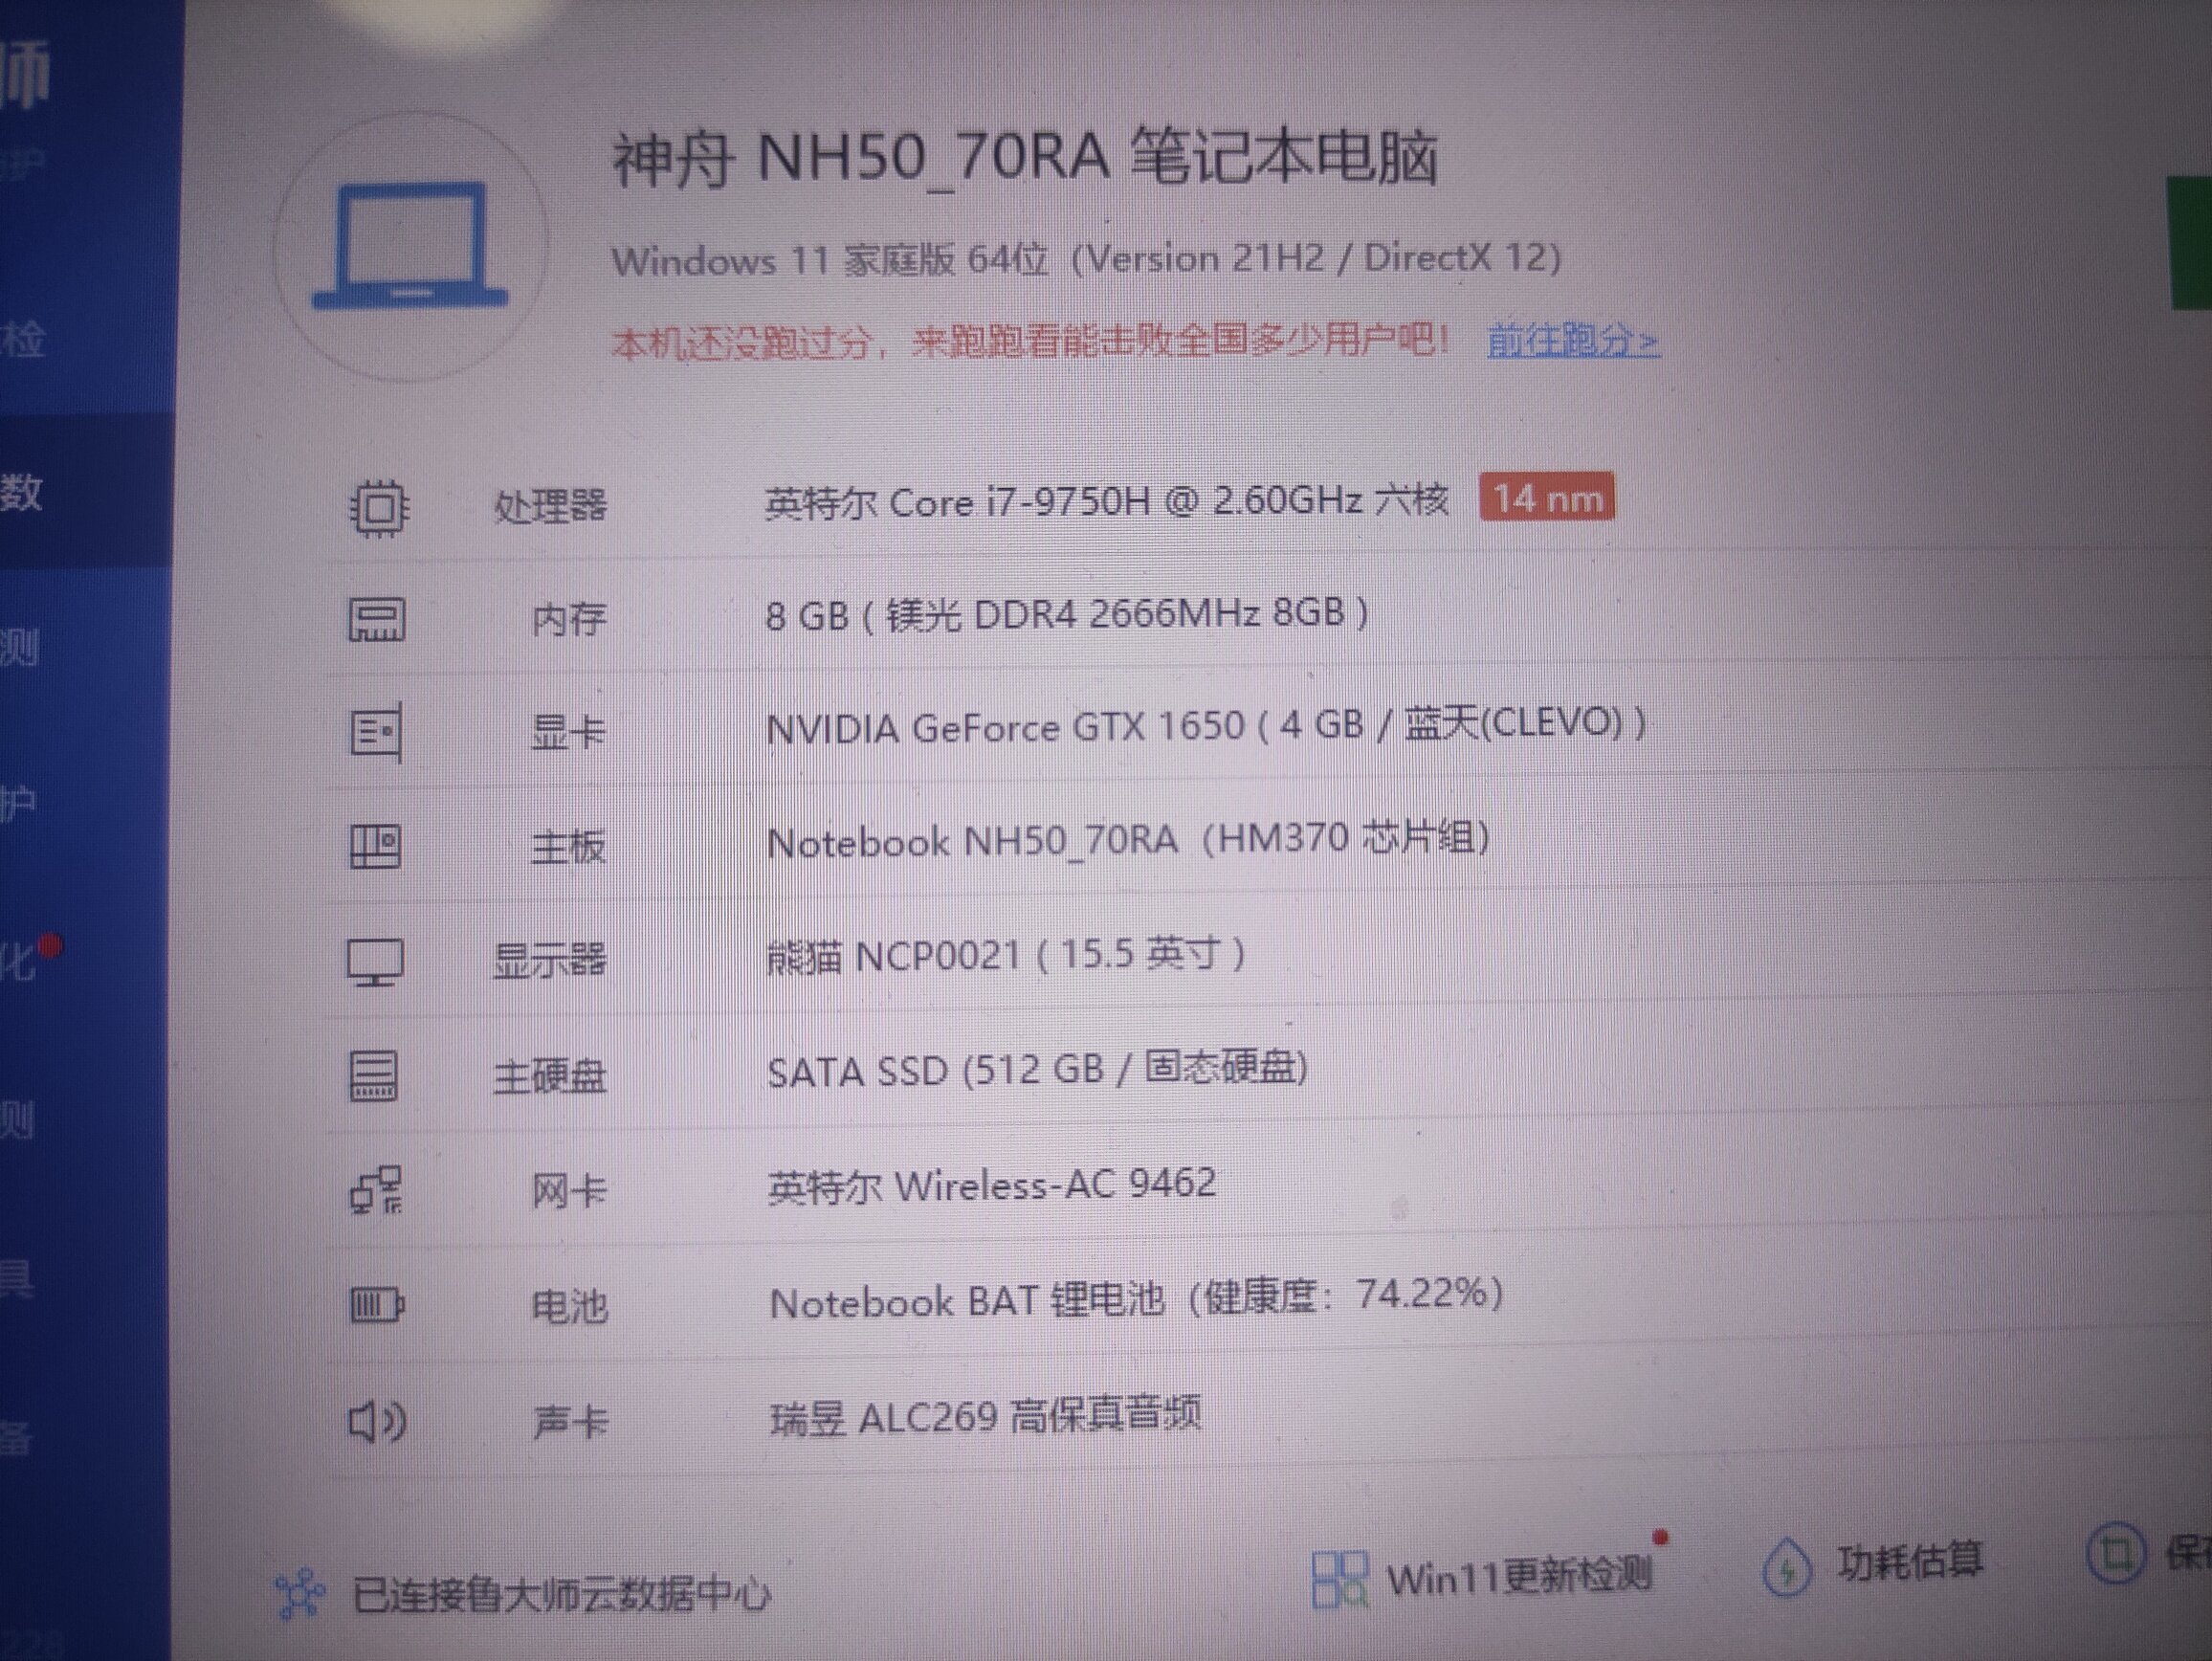Click the battery icon

[377, 1305]
